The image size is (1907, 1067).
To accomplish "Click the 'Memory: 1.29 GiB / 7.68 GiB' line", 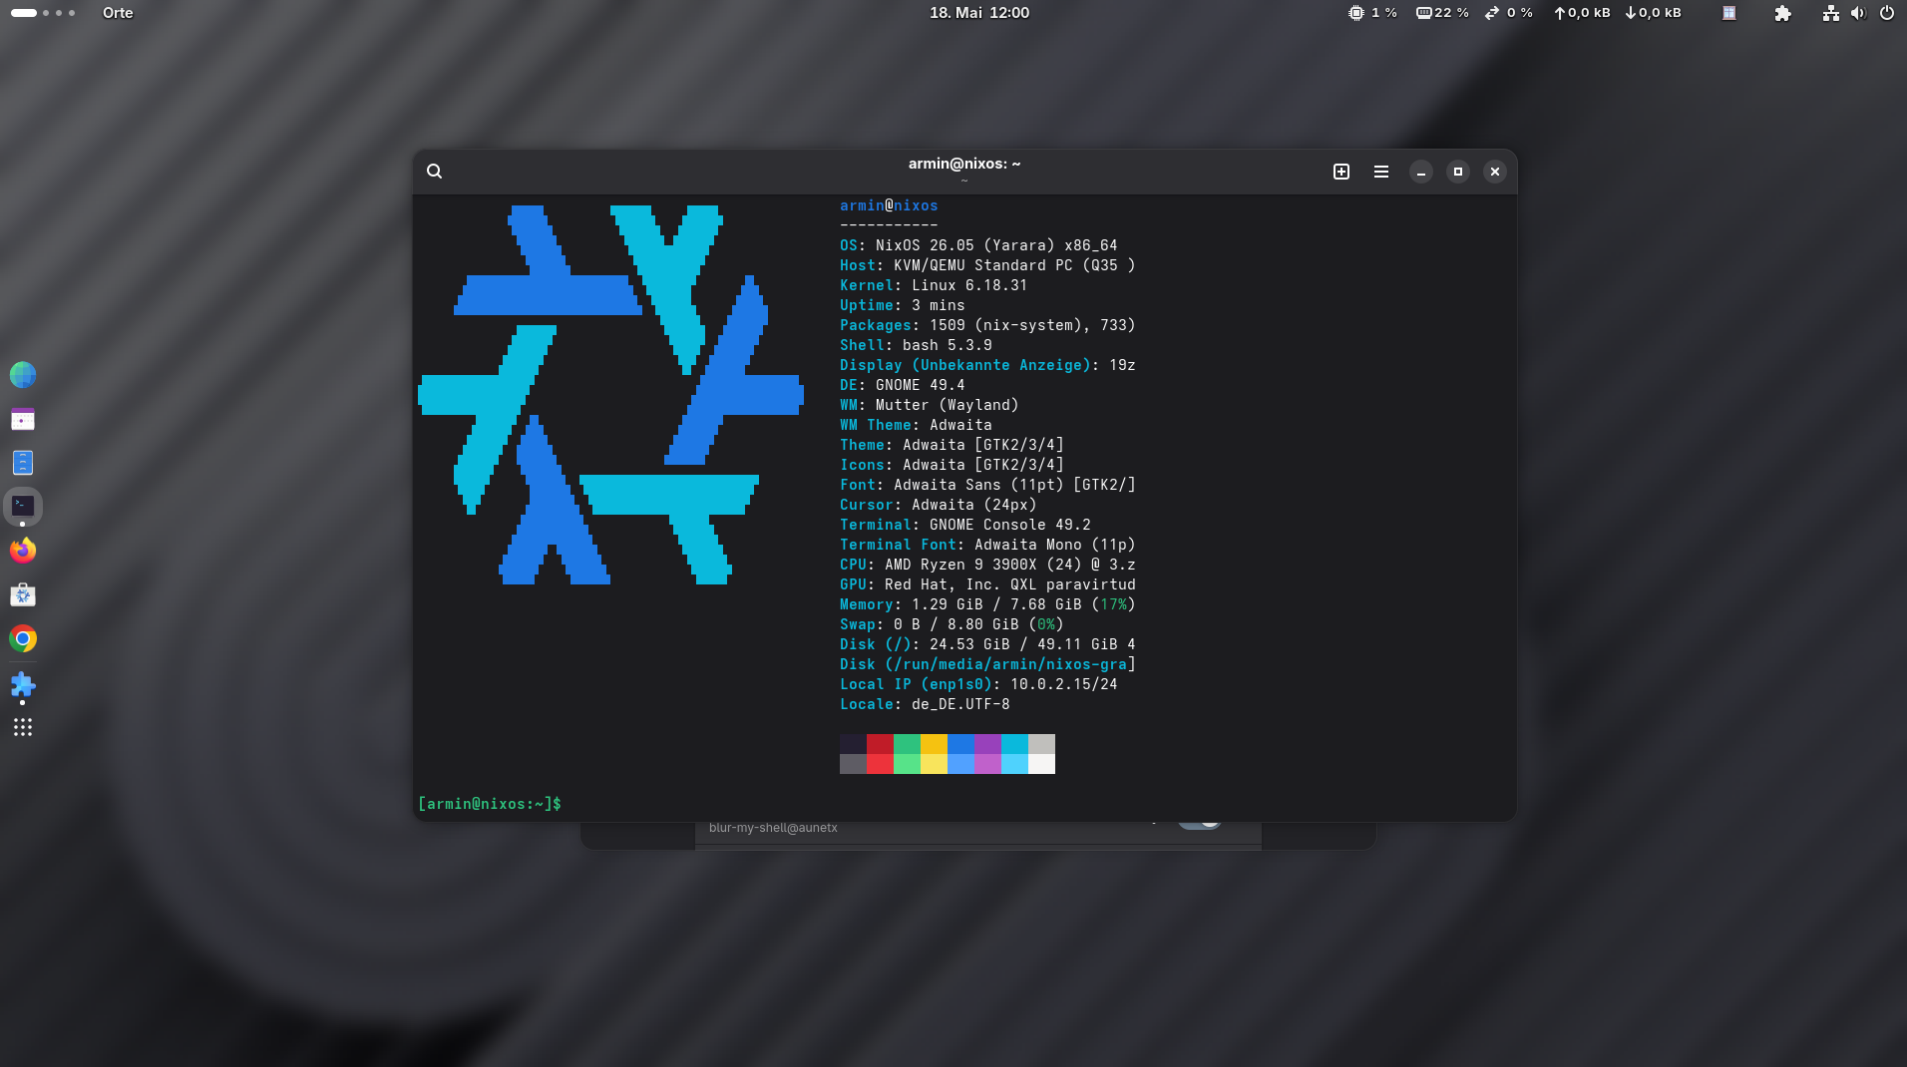I will point(988,606).
